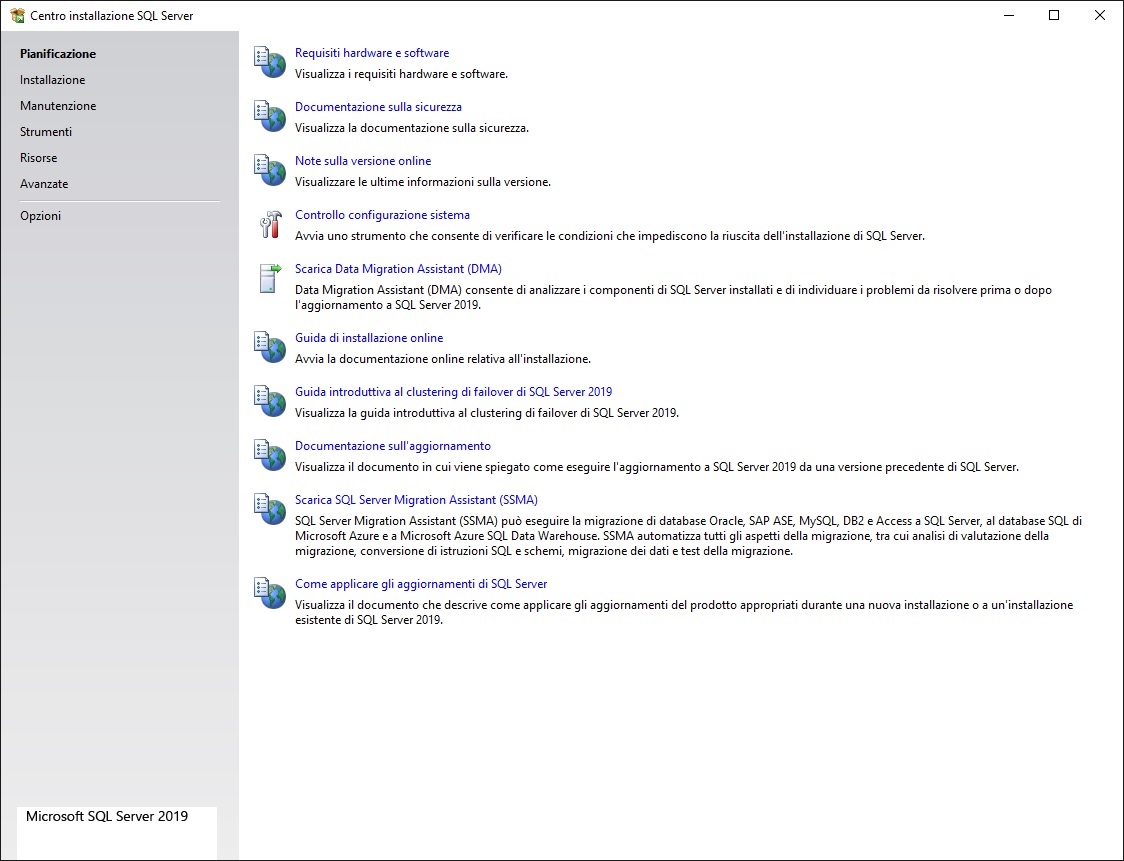Open the Opzioni page
This screenshot has width=1124, height=861.
coord(40,216)
